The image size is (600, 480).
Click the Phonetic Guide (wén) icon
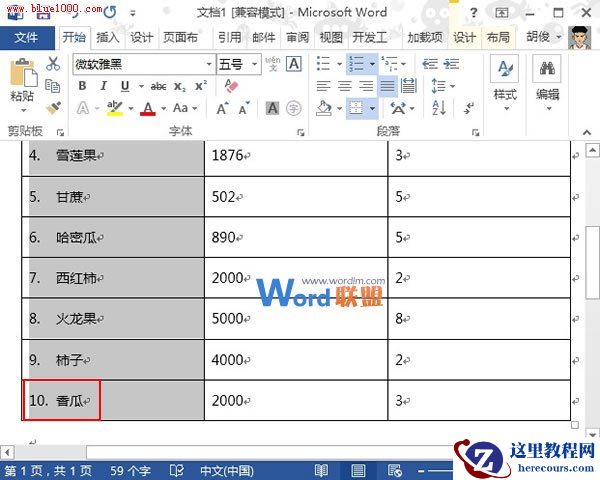(x=272, y=64)
